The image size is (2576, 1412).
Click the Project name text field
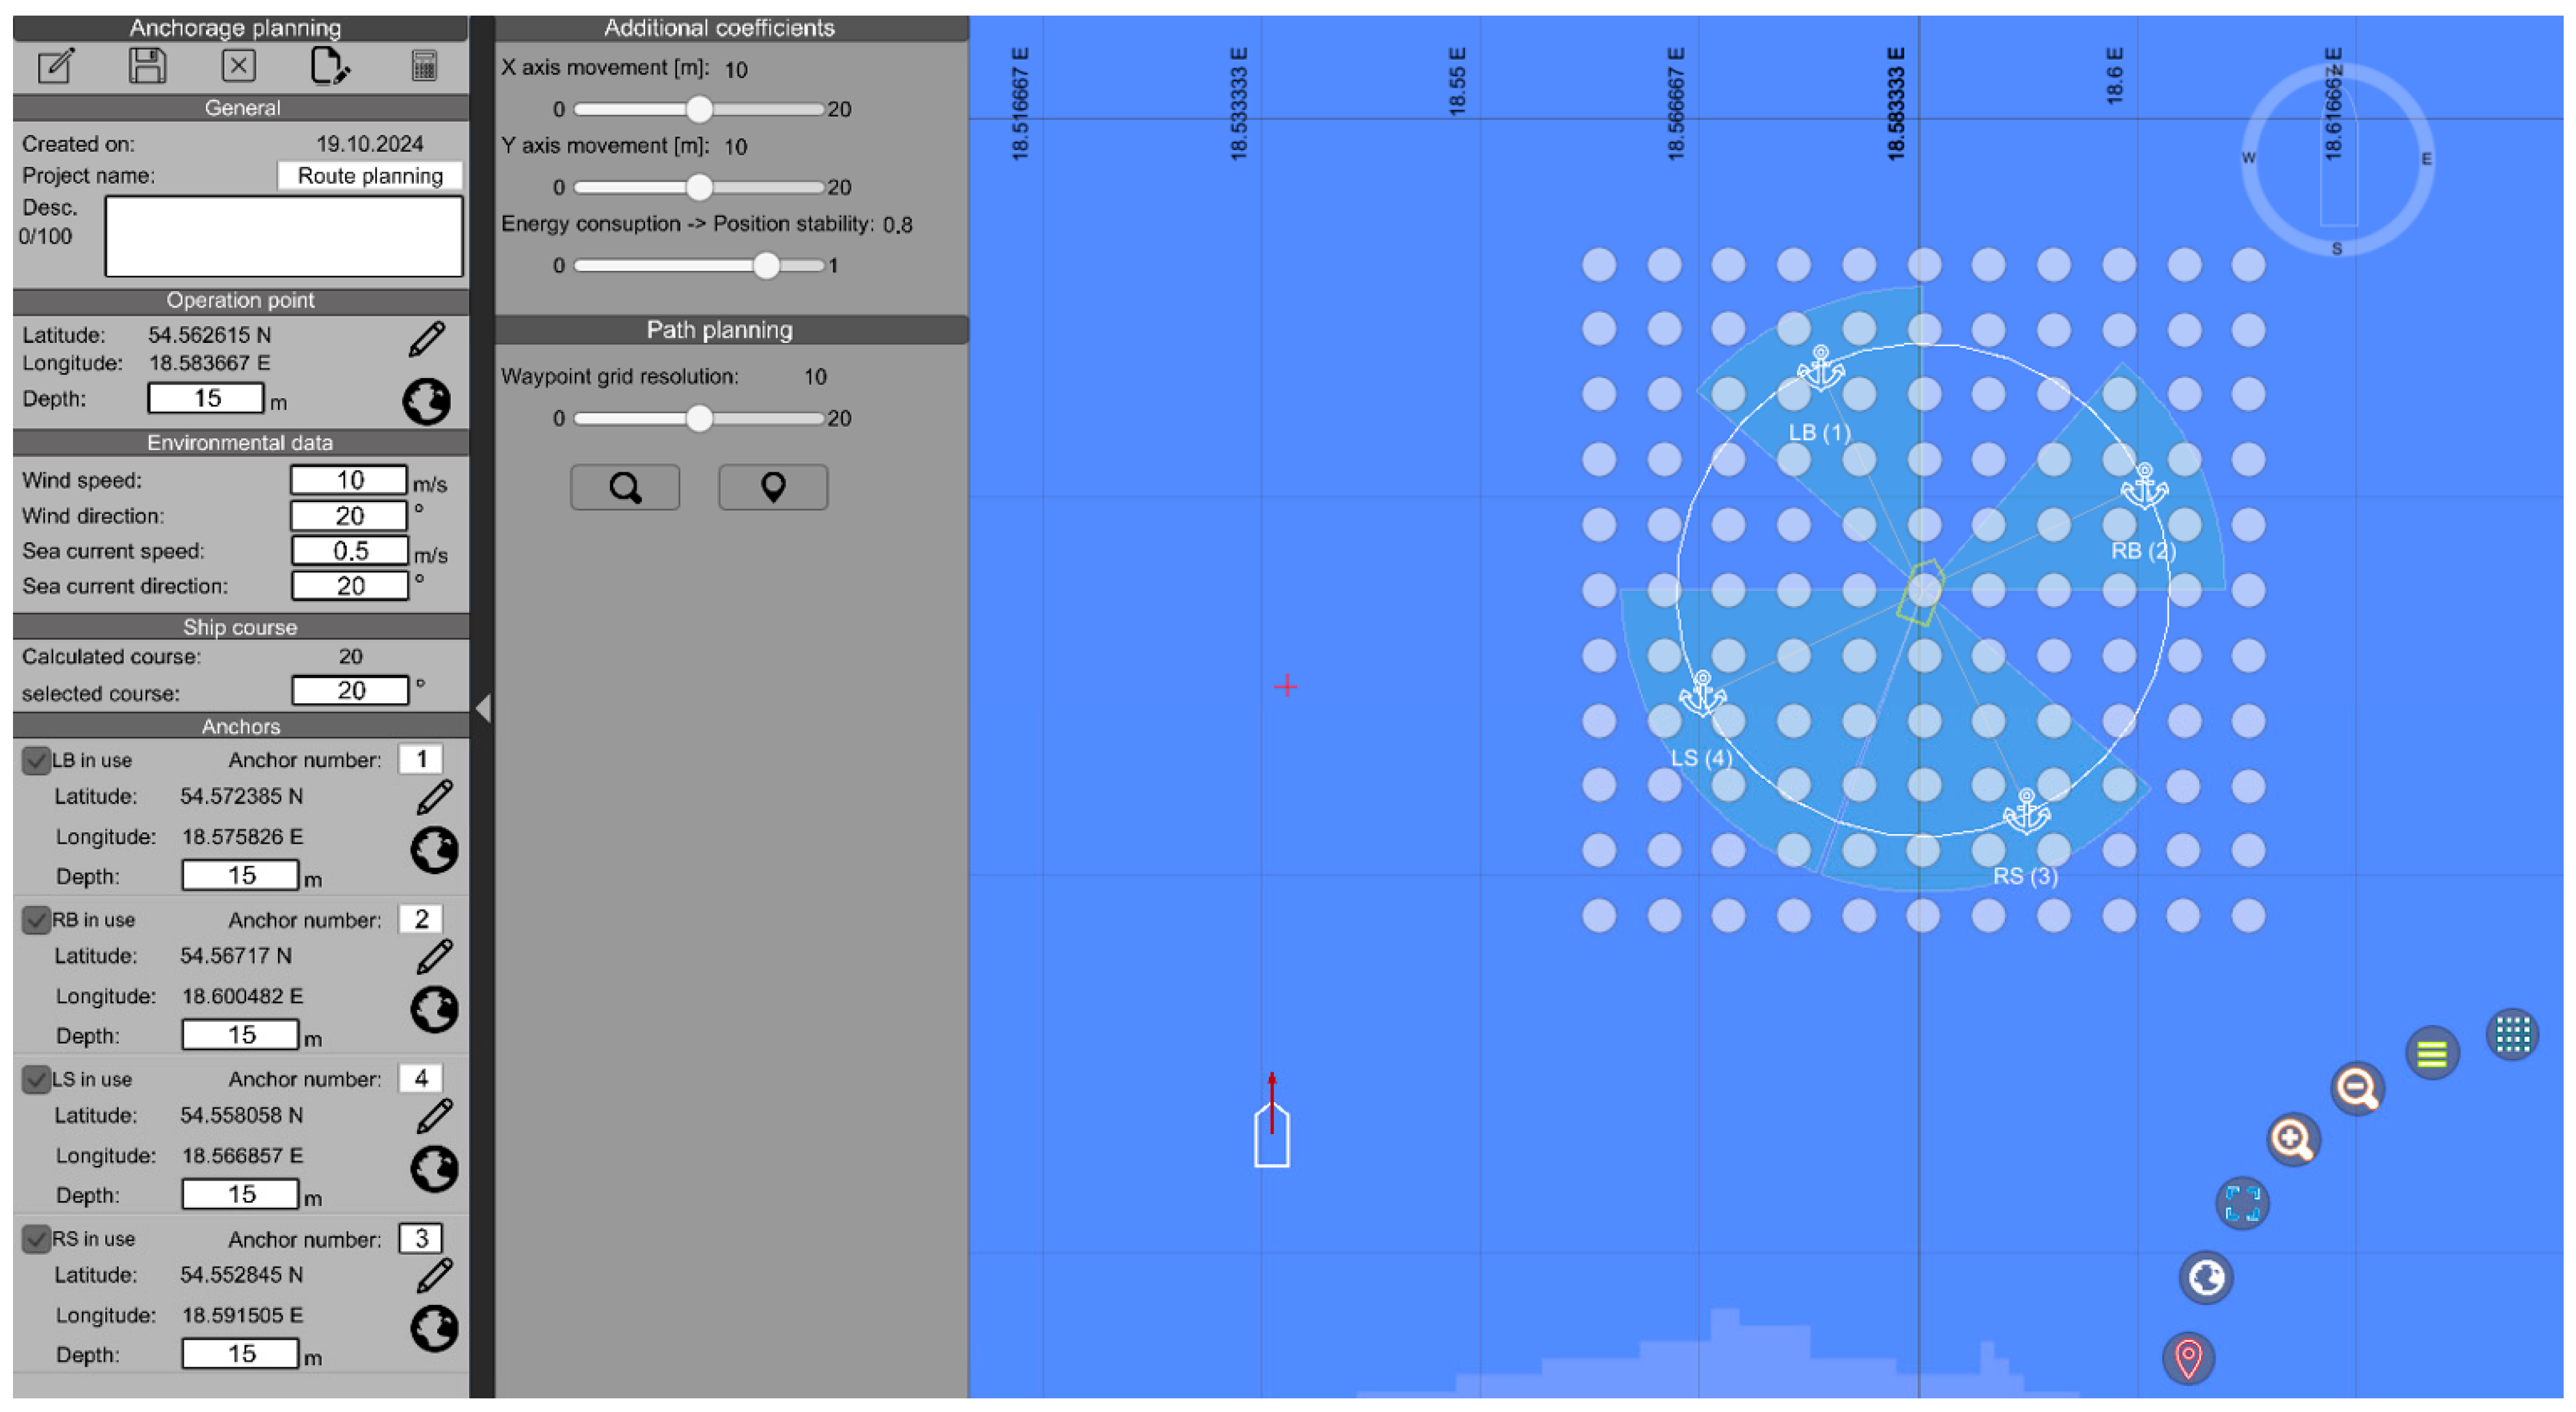point(370,176)
